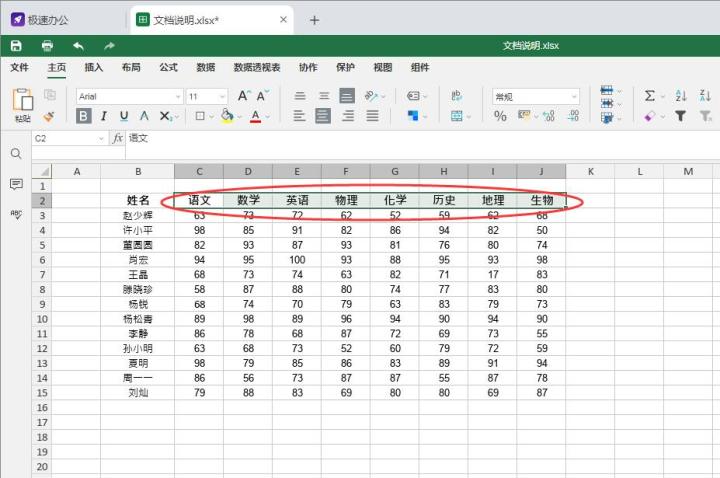Toggle underline formatting
This screenshot has height=478, width=720.
pyautogui.click(x=124, y=116)
